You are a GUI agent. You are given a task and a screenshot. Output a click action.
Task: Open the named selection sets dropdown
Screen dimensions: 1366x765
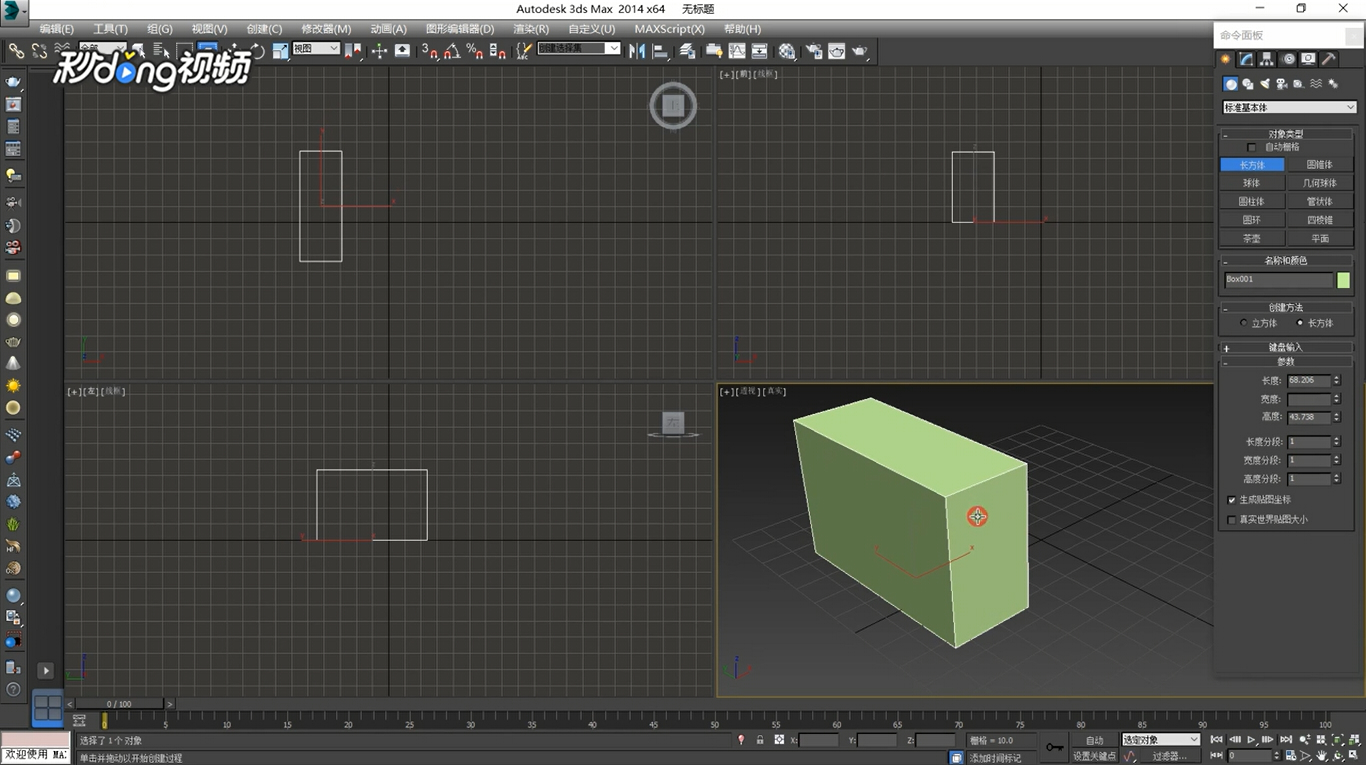(x=579, y=48)
